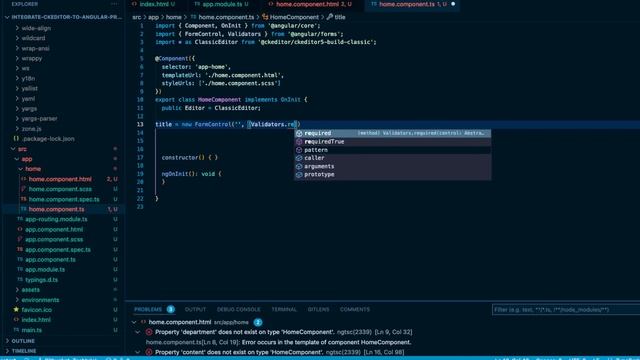Expand the zone.js folder
The height and width of the screenshot is (360, 640).
[x=31, y=129]
